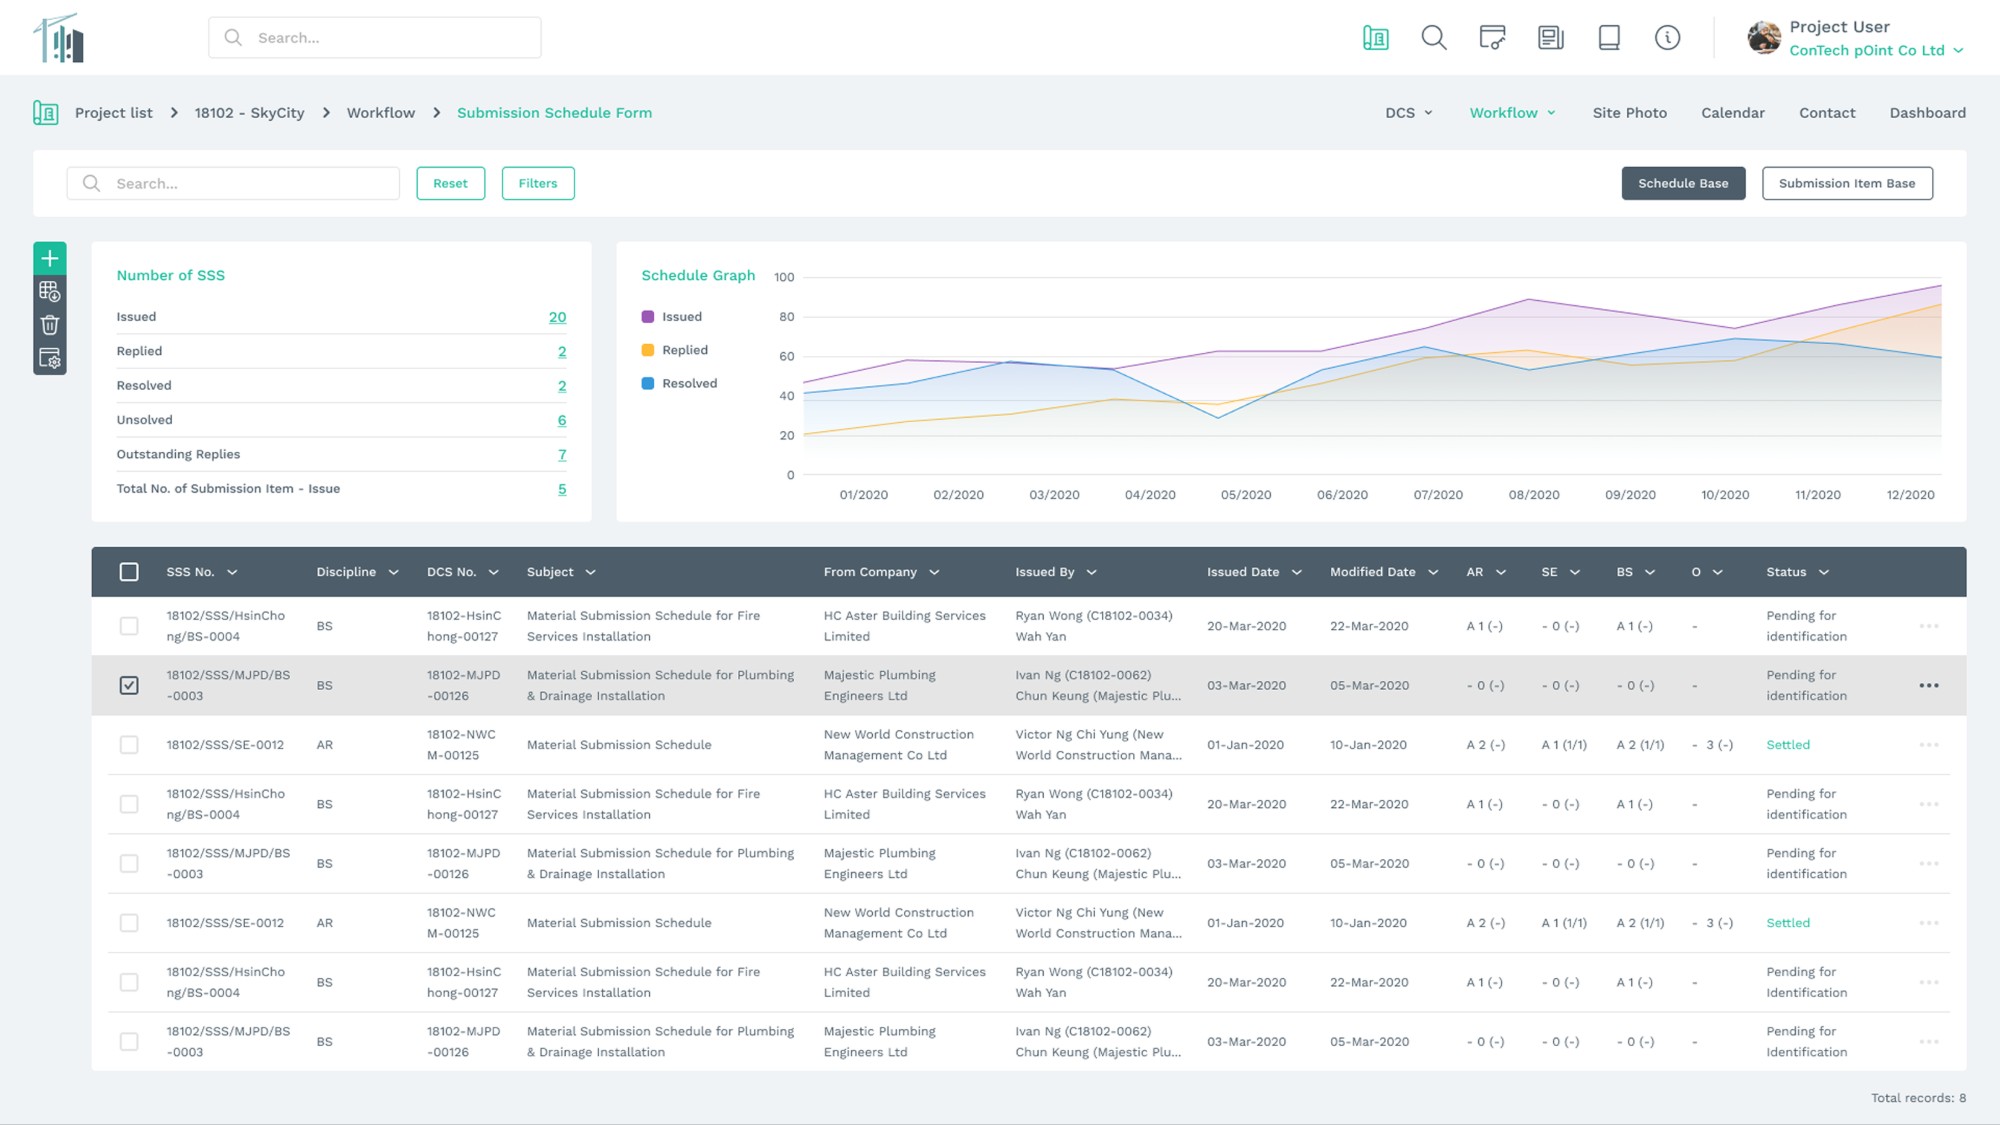Open the DCS dropdown menu
Image resolution: width=2000 pixels, height=1125 pixels.
(1409, 113)
